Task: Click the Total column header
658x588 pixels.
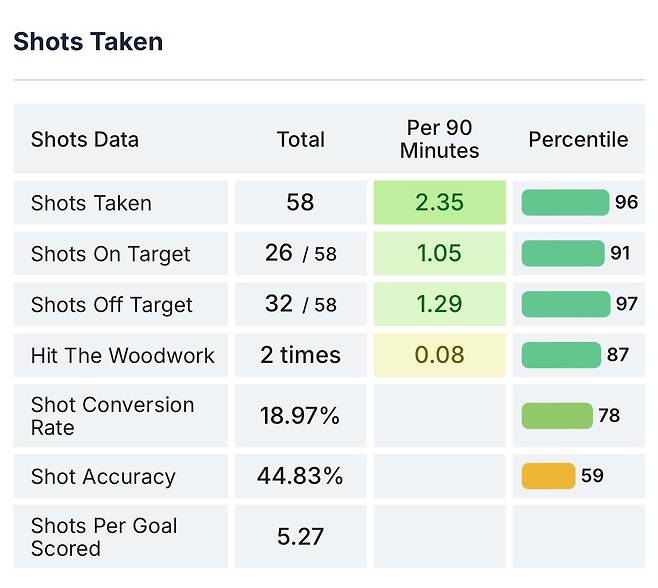Action: tap(301, 140)
